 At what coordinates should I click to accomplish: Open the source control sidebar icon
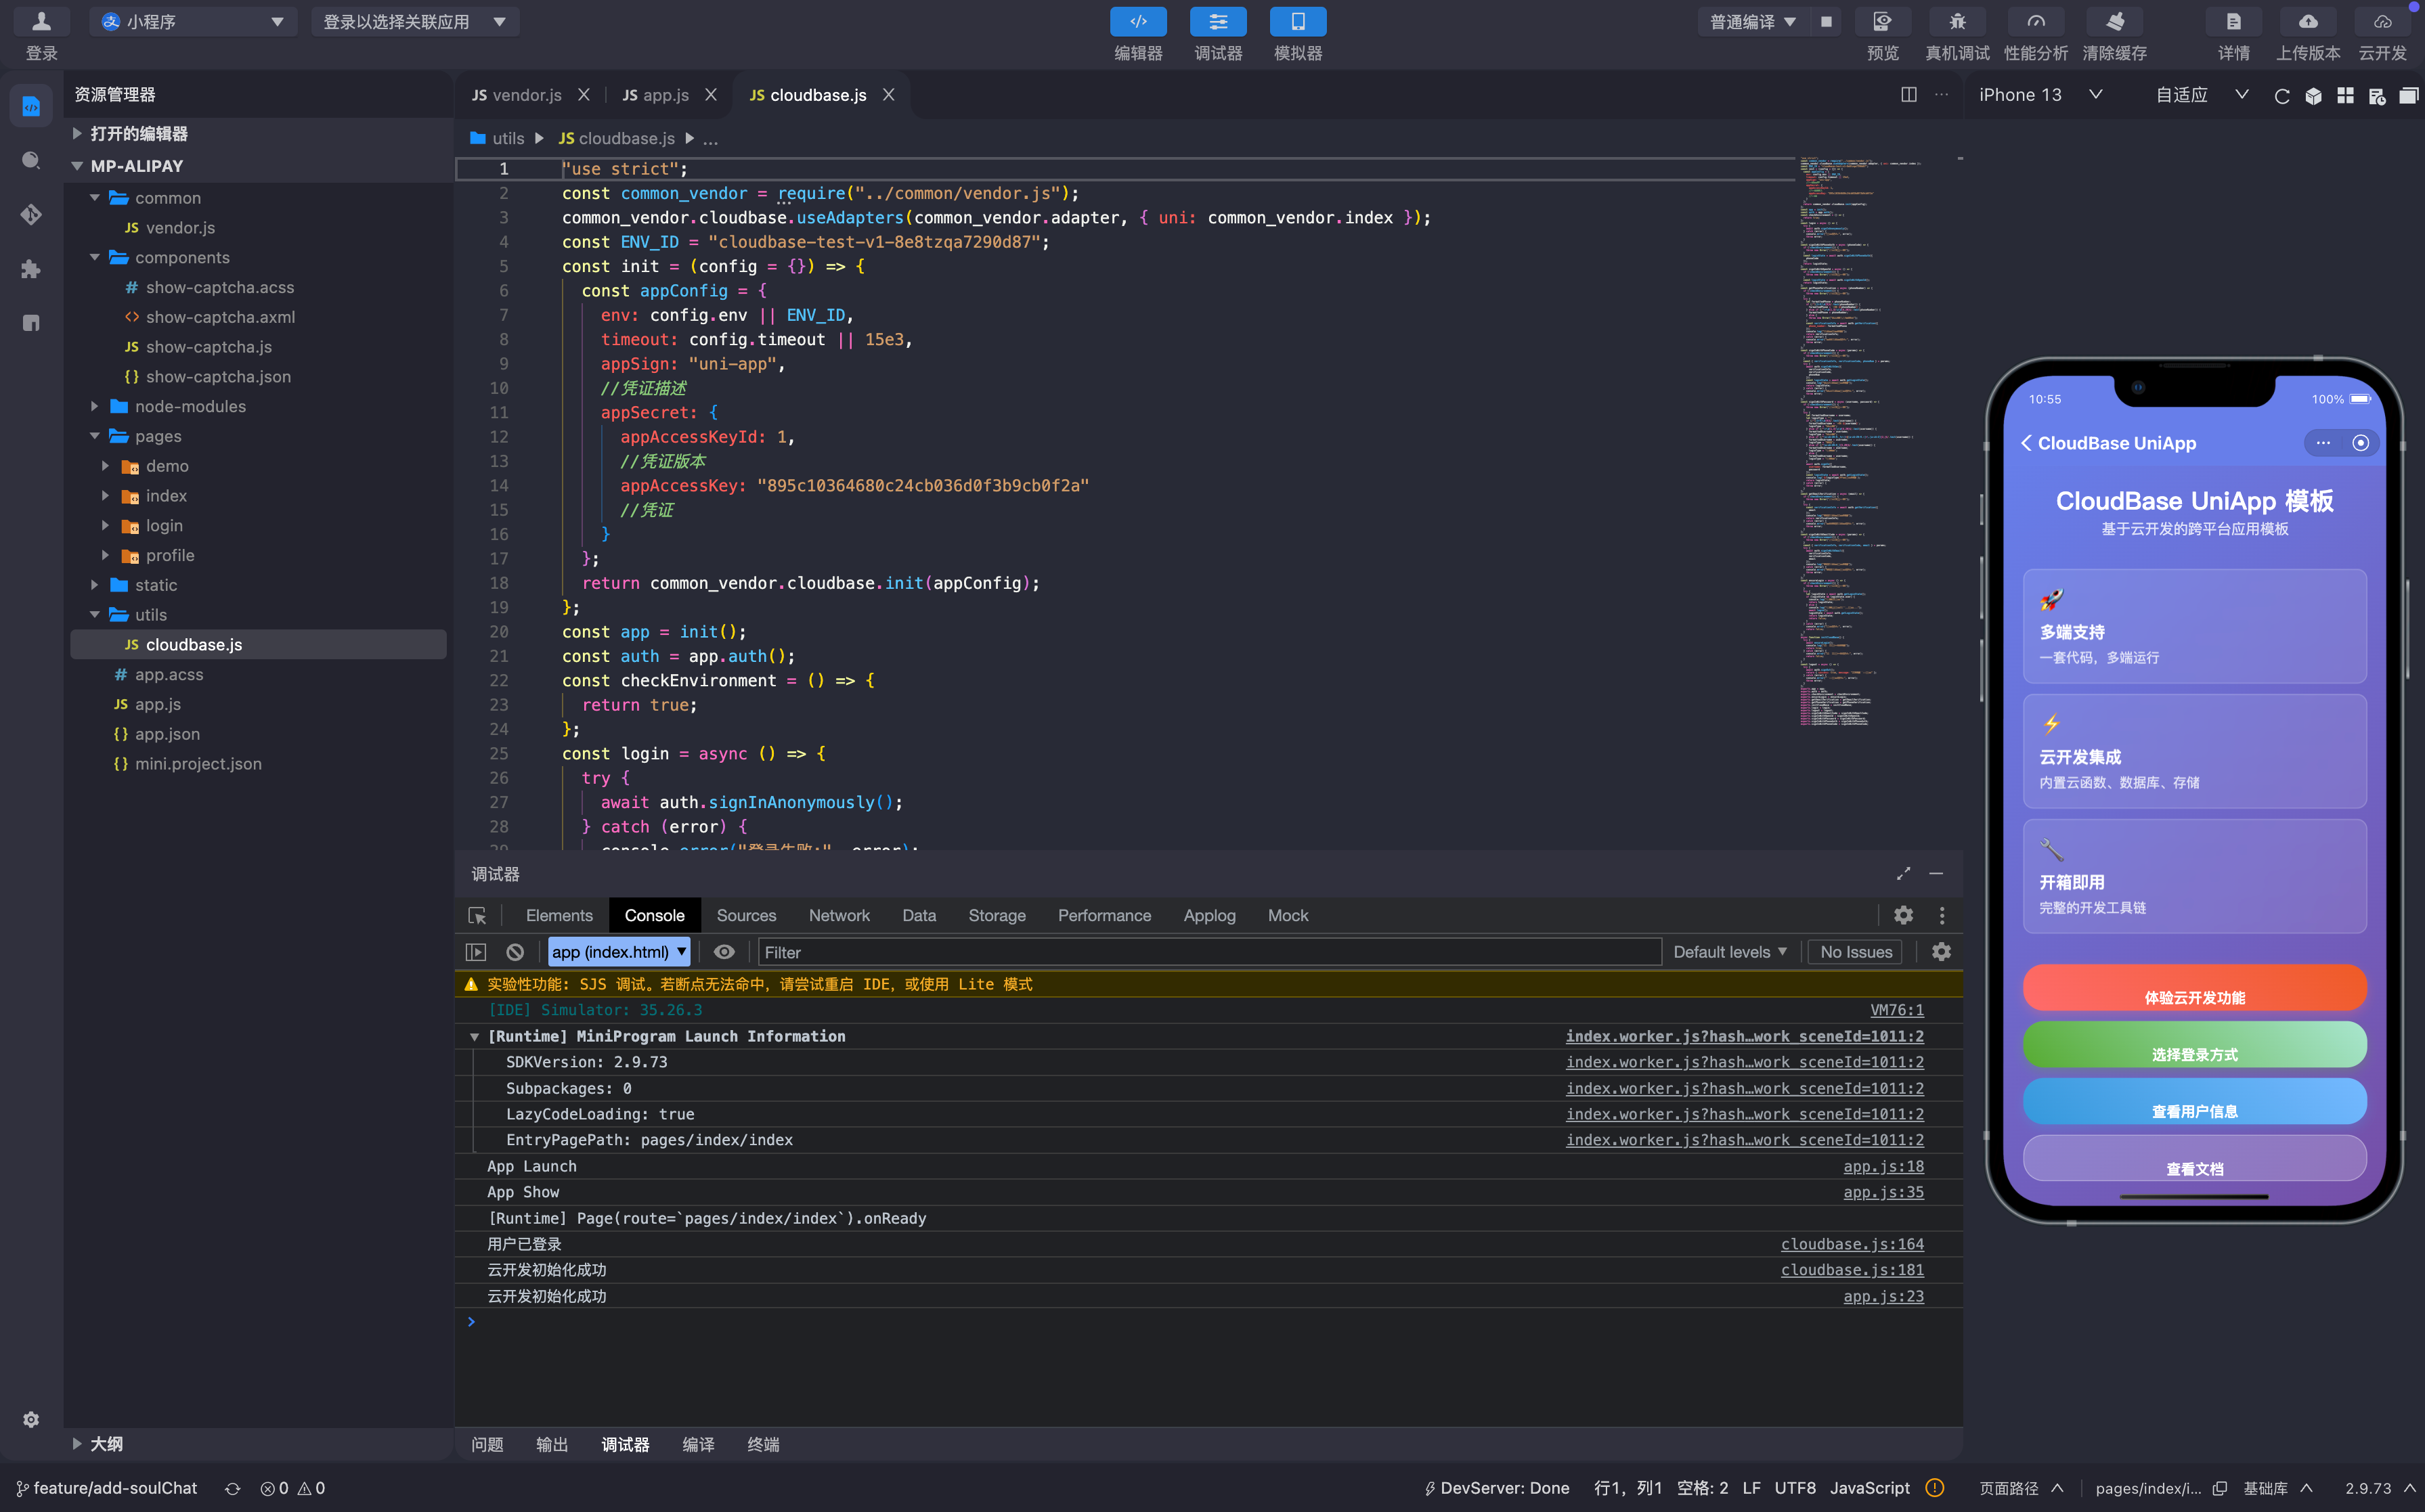(31, 214)
